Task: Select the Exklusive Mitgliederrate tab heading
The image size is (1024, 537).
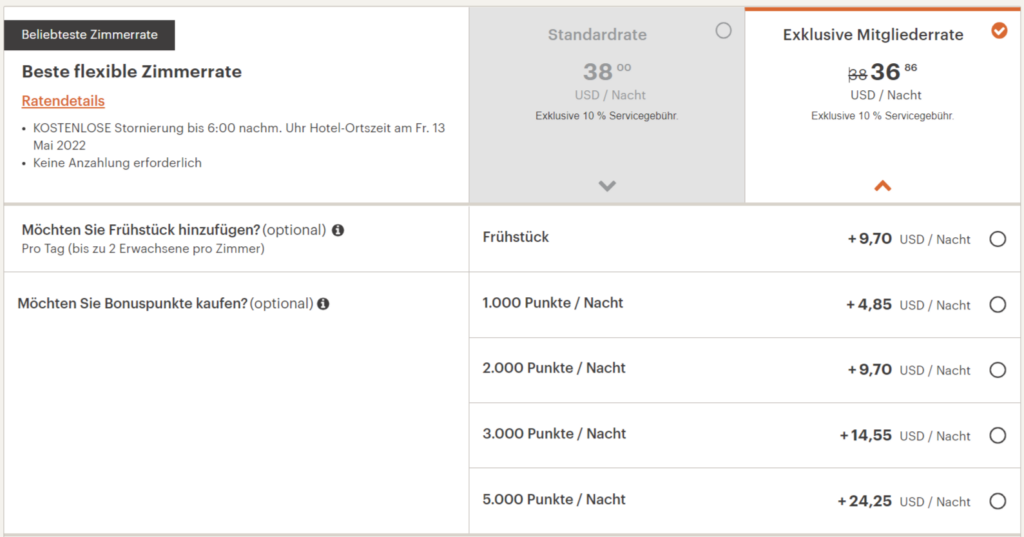Action: (x=873, y=35)
